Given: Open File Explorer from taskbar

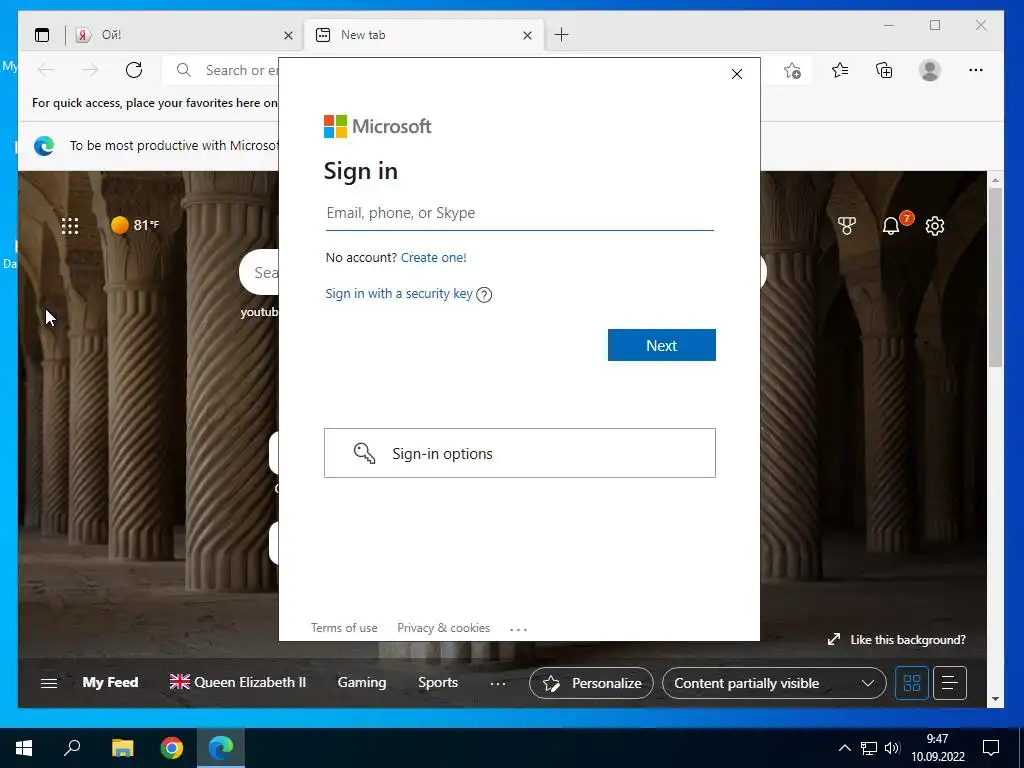Looking at the screenshot, I should click(x=122, y=748).
